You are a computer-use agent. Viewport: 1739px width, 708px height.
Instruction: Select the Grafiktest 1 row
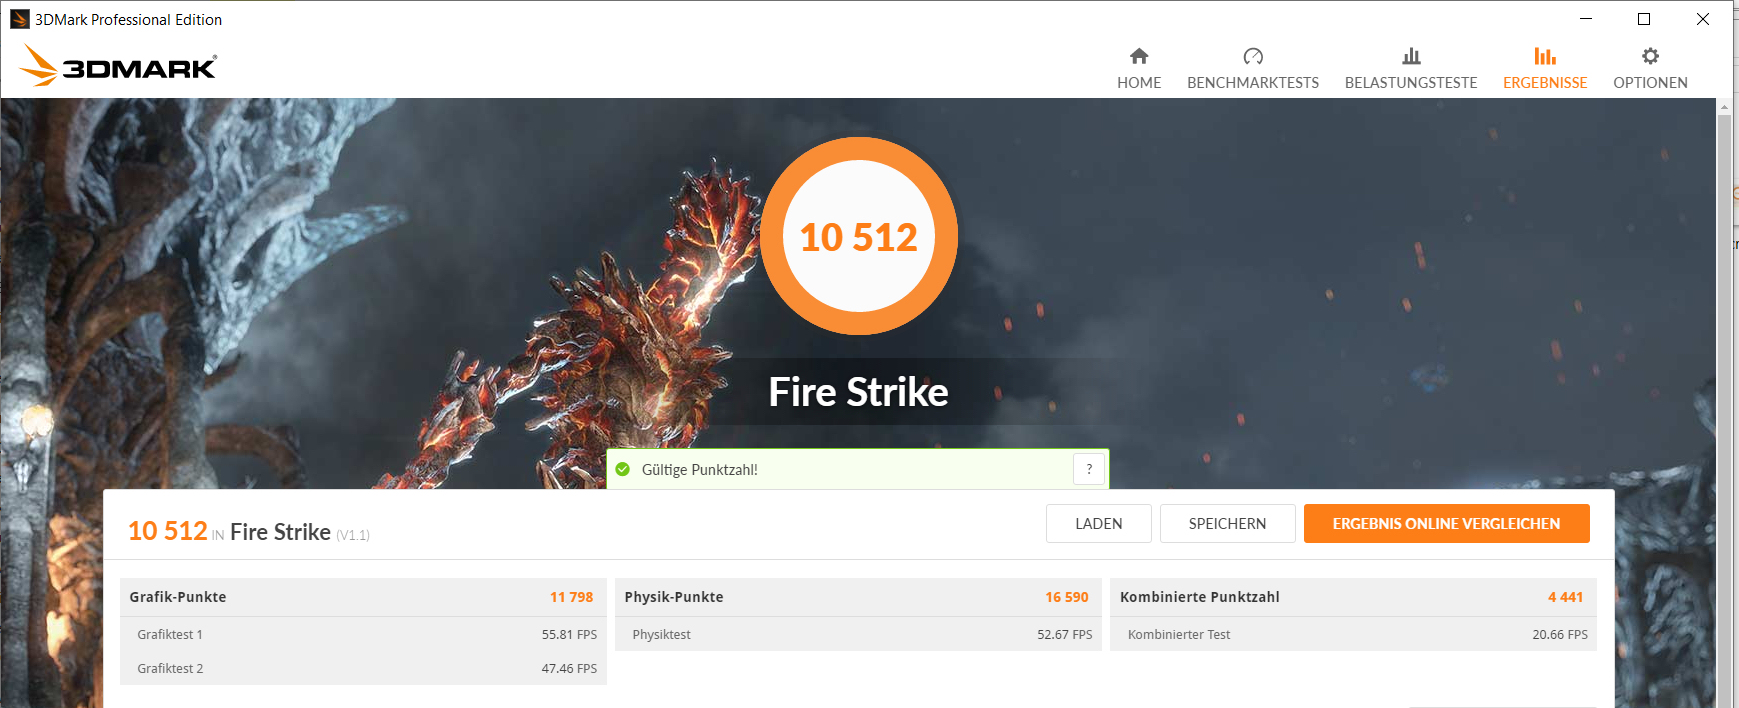(363, 634)
